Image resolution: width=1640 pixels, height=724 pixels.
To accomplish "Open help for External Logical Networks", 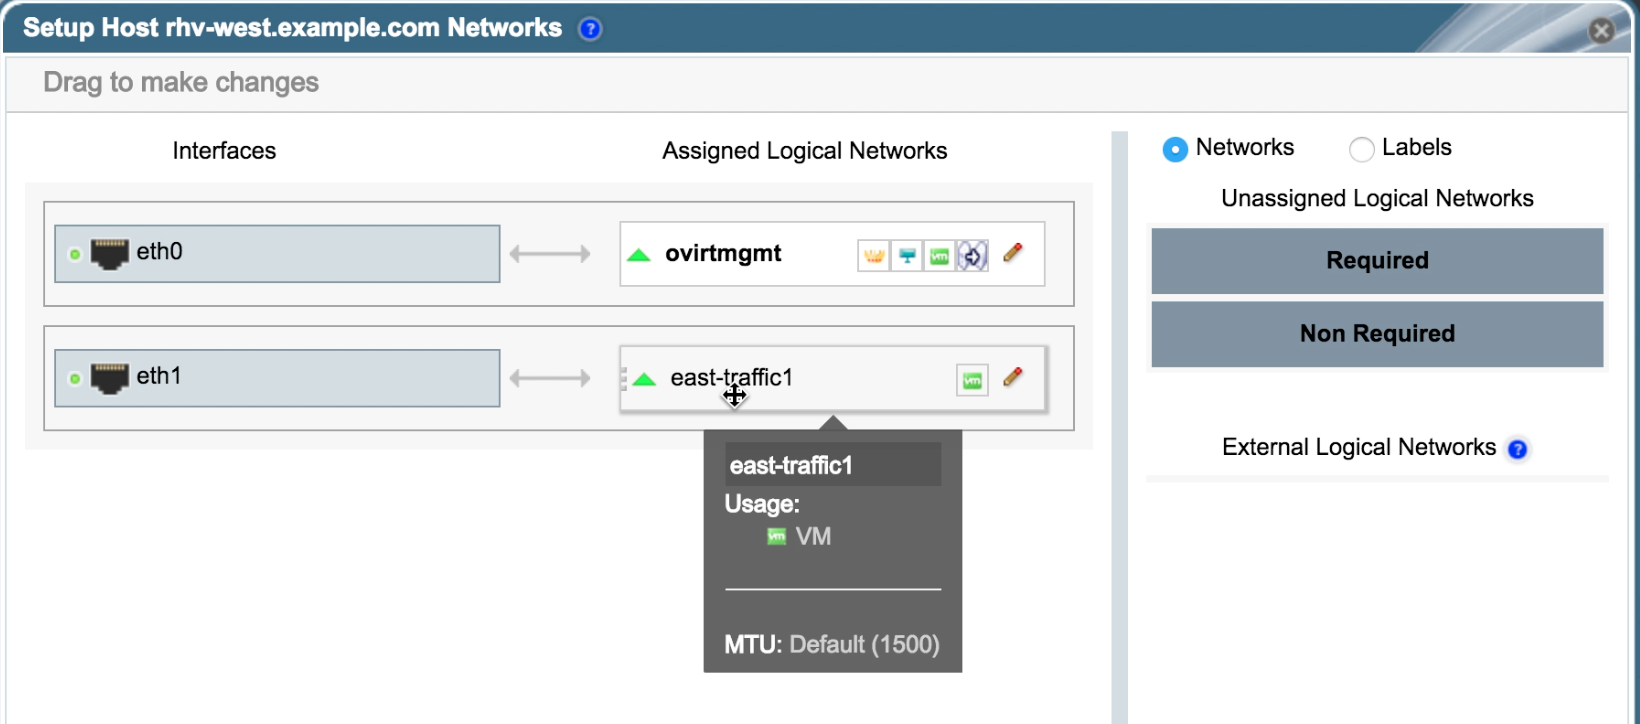I will click(1517, 449).
